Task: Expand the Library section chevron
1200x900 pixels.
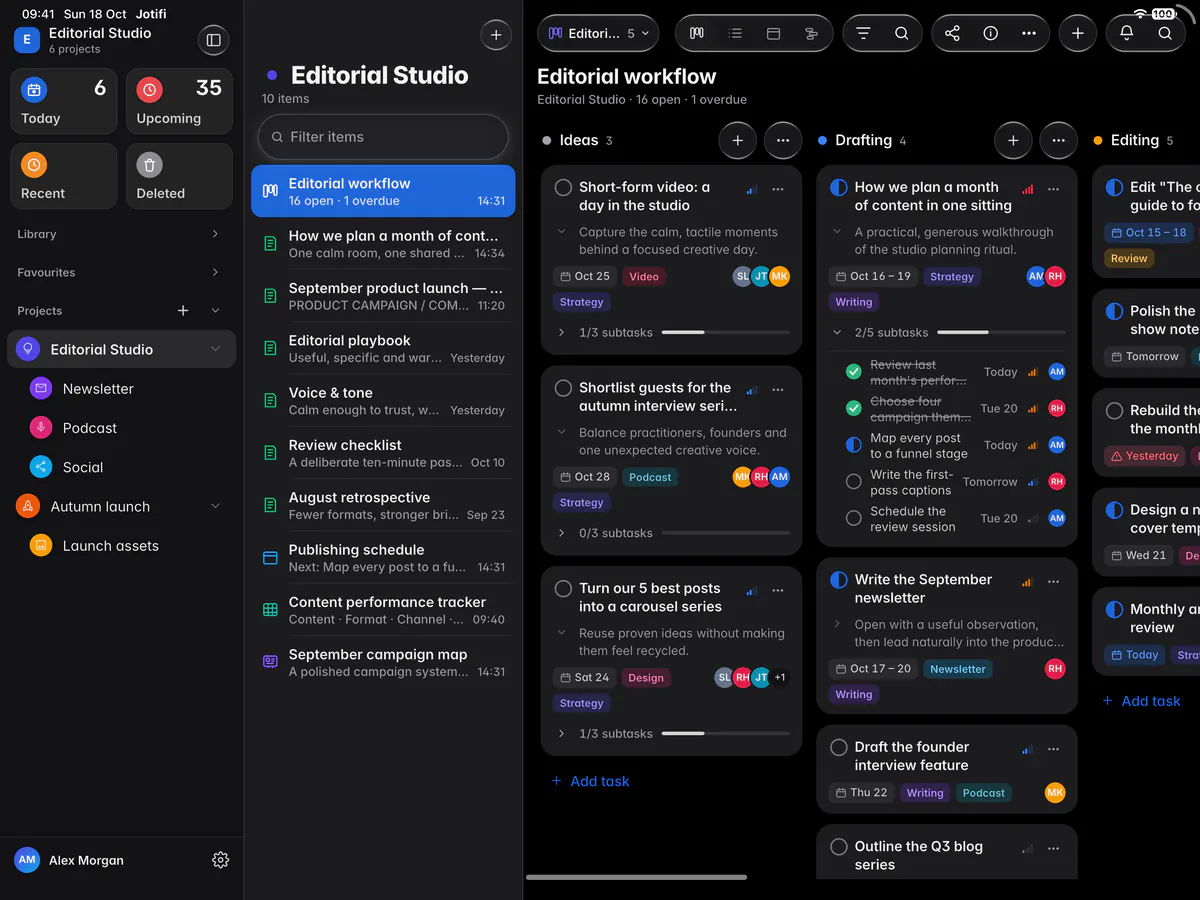Action: (215, 234)
